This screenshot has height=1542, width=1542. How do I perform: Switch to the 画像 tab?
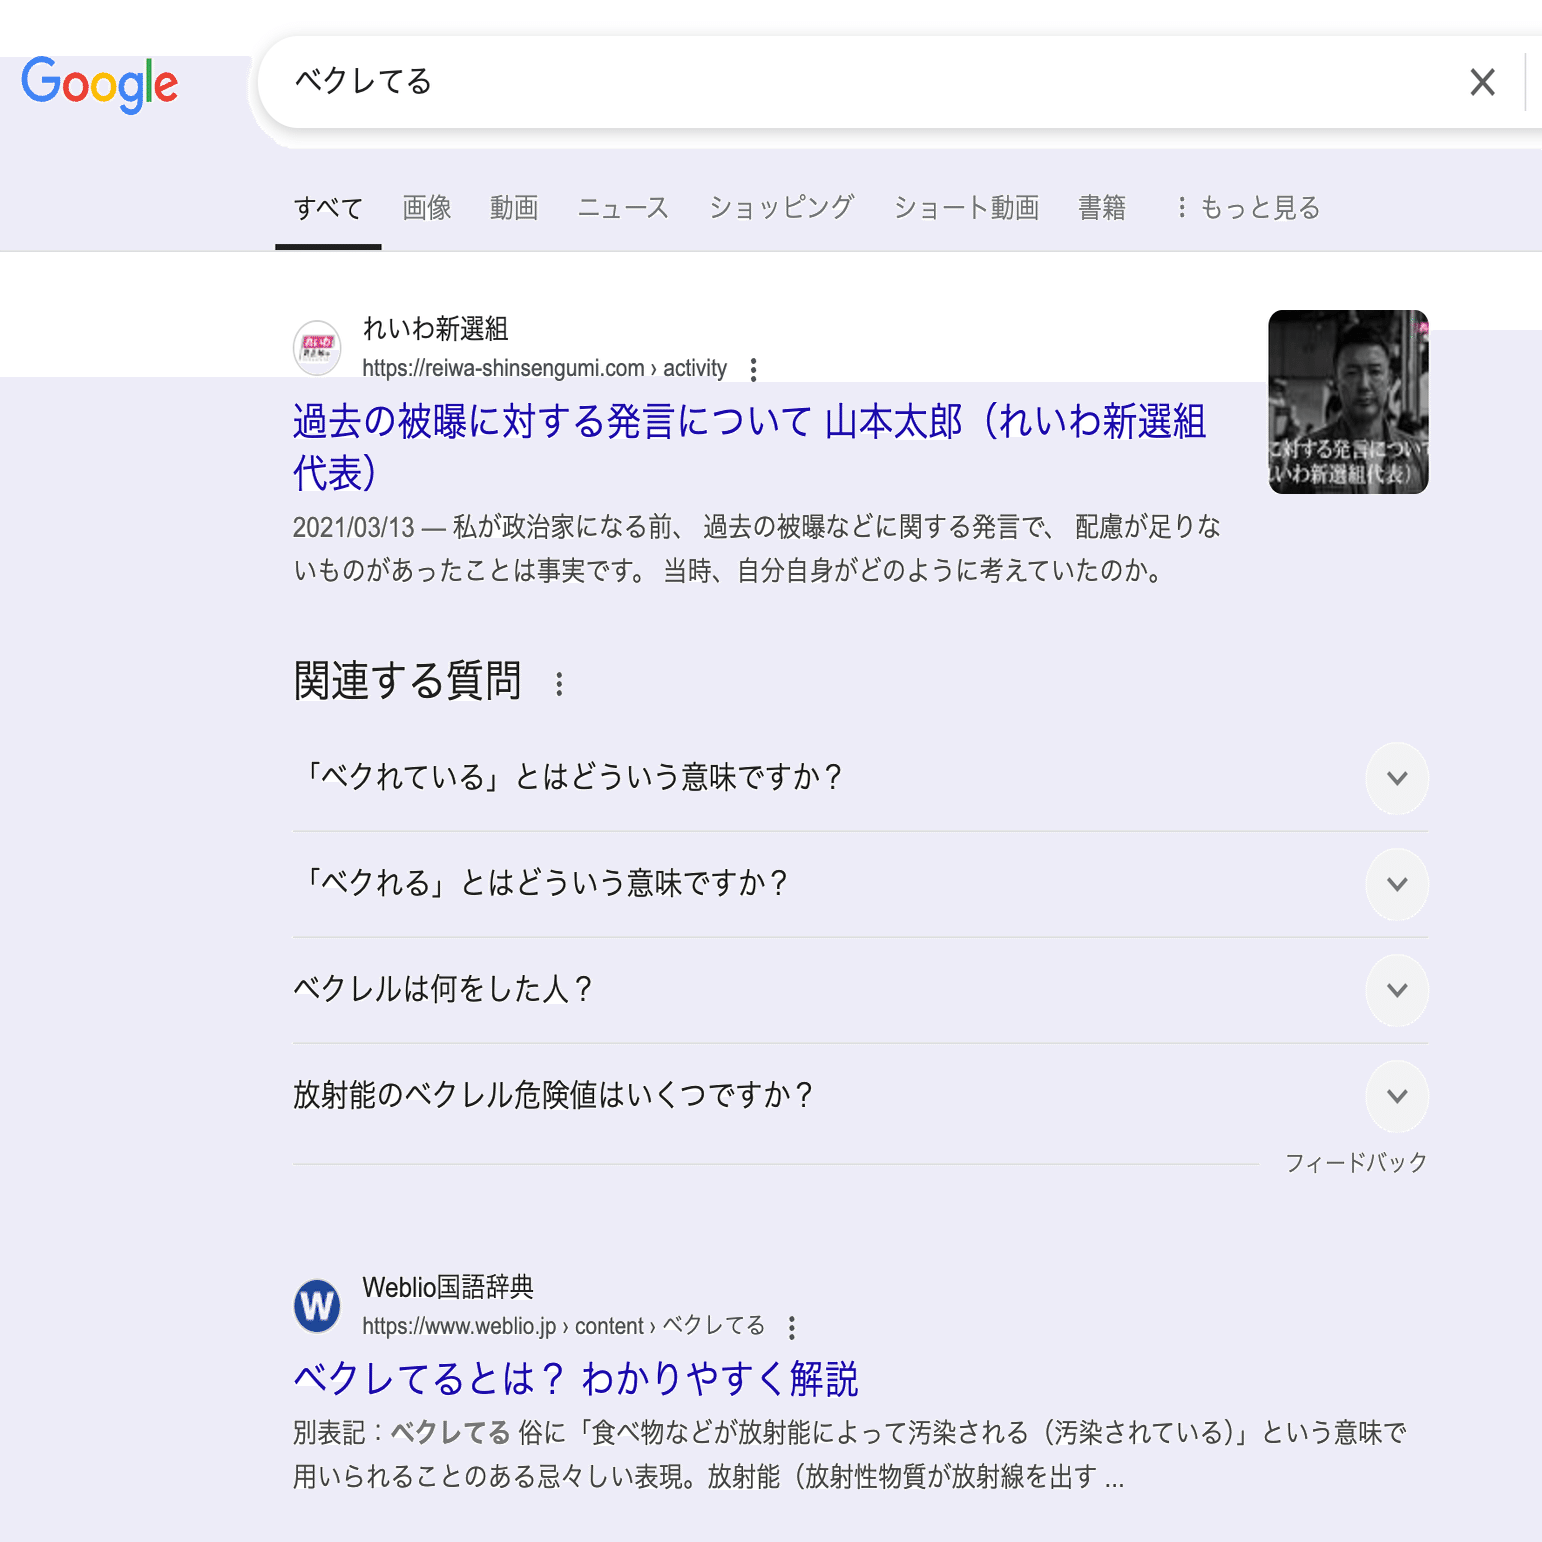click(427, 208)
